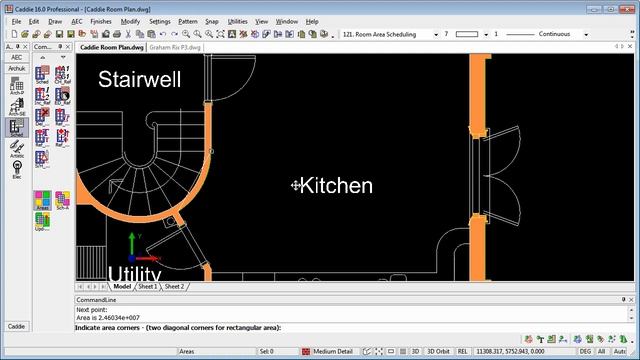Open the Artisan application icon

(17, 149)
